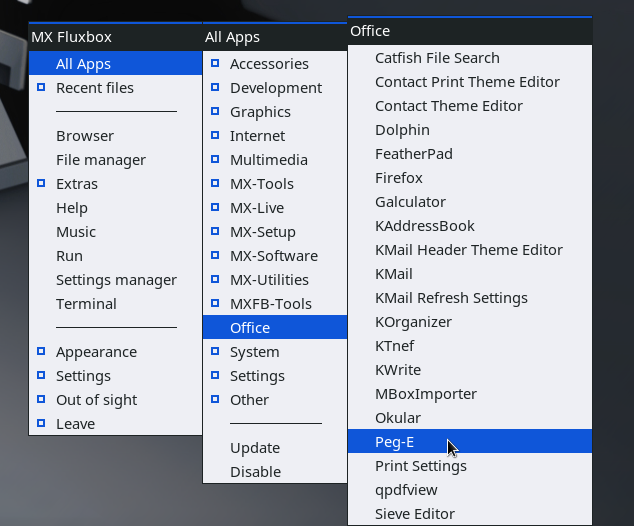Screen dimensions: 634x526
Task: Expand the Leave submenu
Action: [x=115, y=424]
